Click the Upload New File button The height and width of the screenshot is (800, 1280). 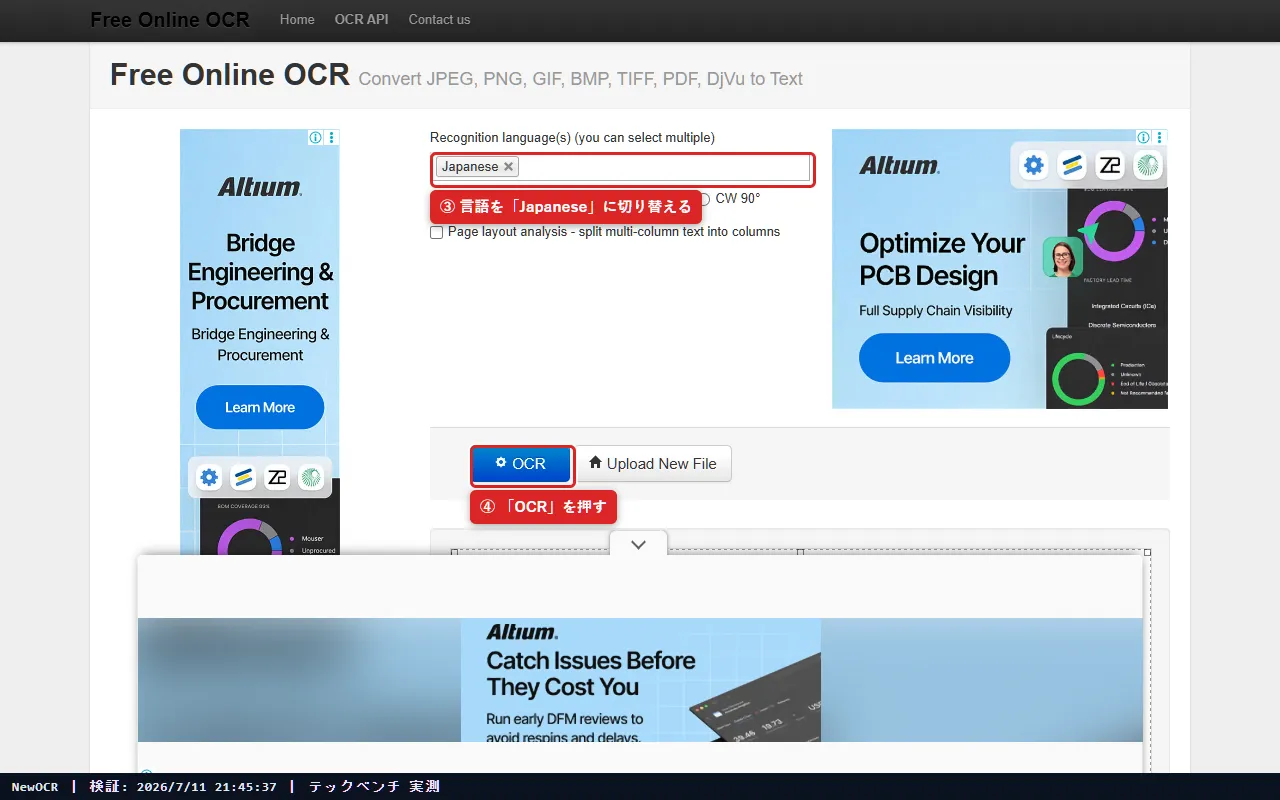point(653,464)
